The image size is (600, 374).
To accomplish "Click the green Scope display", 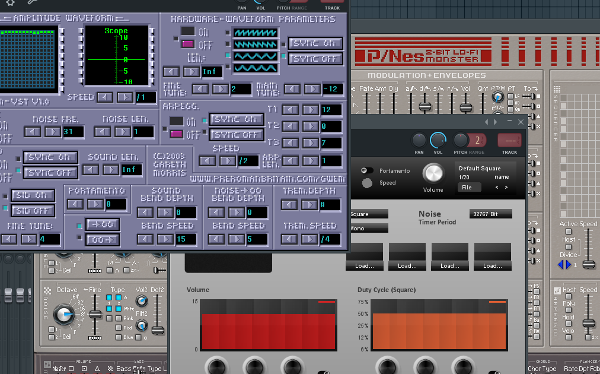I will [116, 56].
